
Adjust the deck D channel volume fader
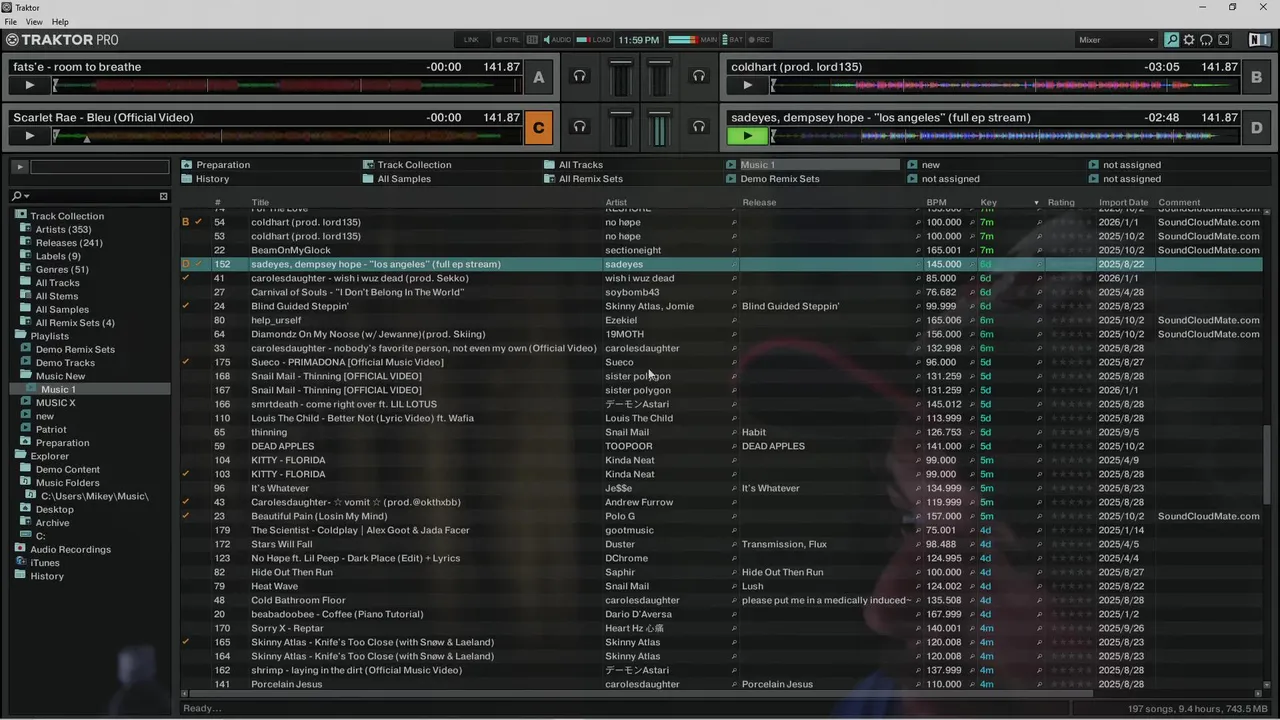coord(659,128)
